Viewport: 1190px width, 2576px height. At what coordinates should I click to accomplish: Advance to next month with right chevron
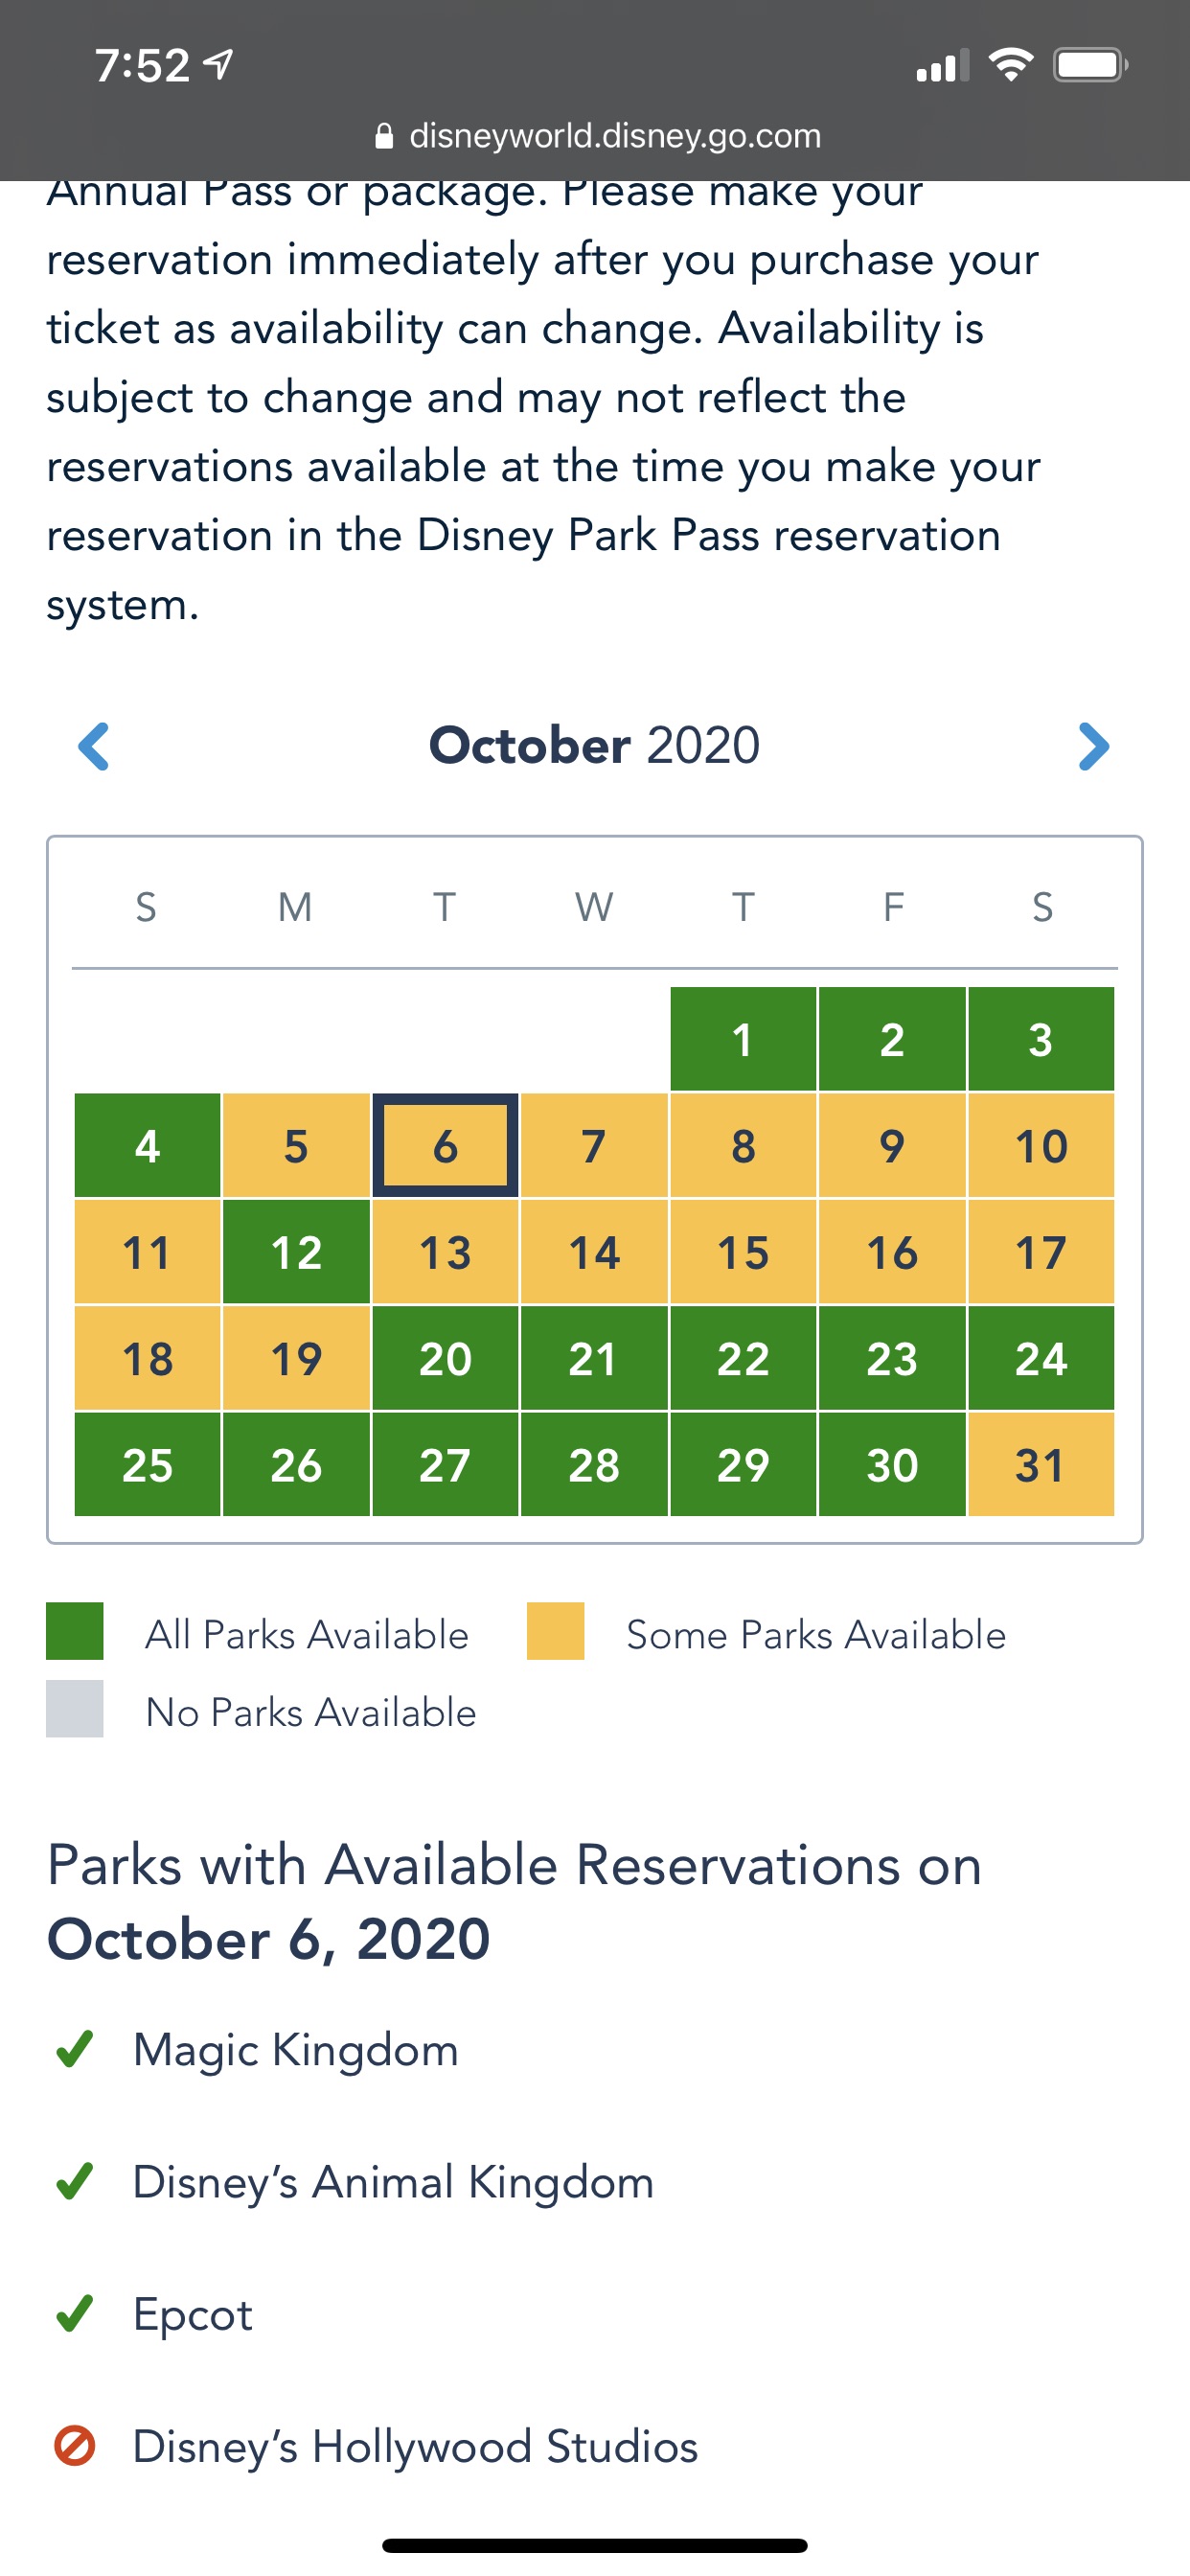pos(1094,746)
